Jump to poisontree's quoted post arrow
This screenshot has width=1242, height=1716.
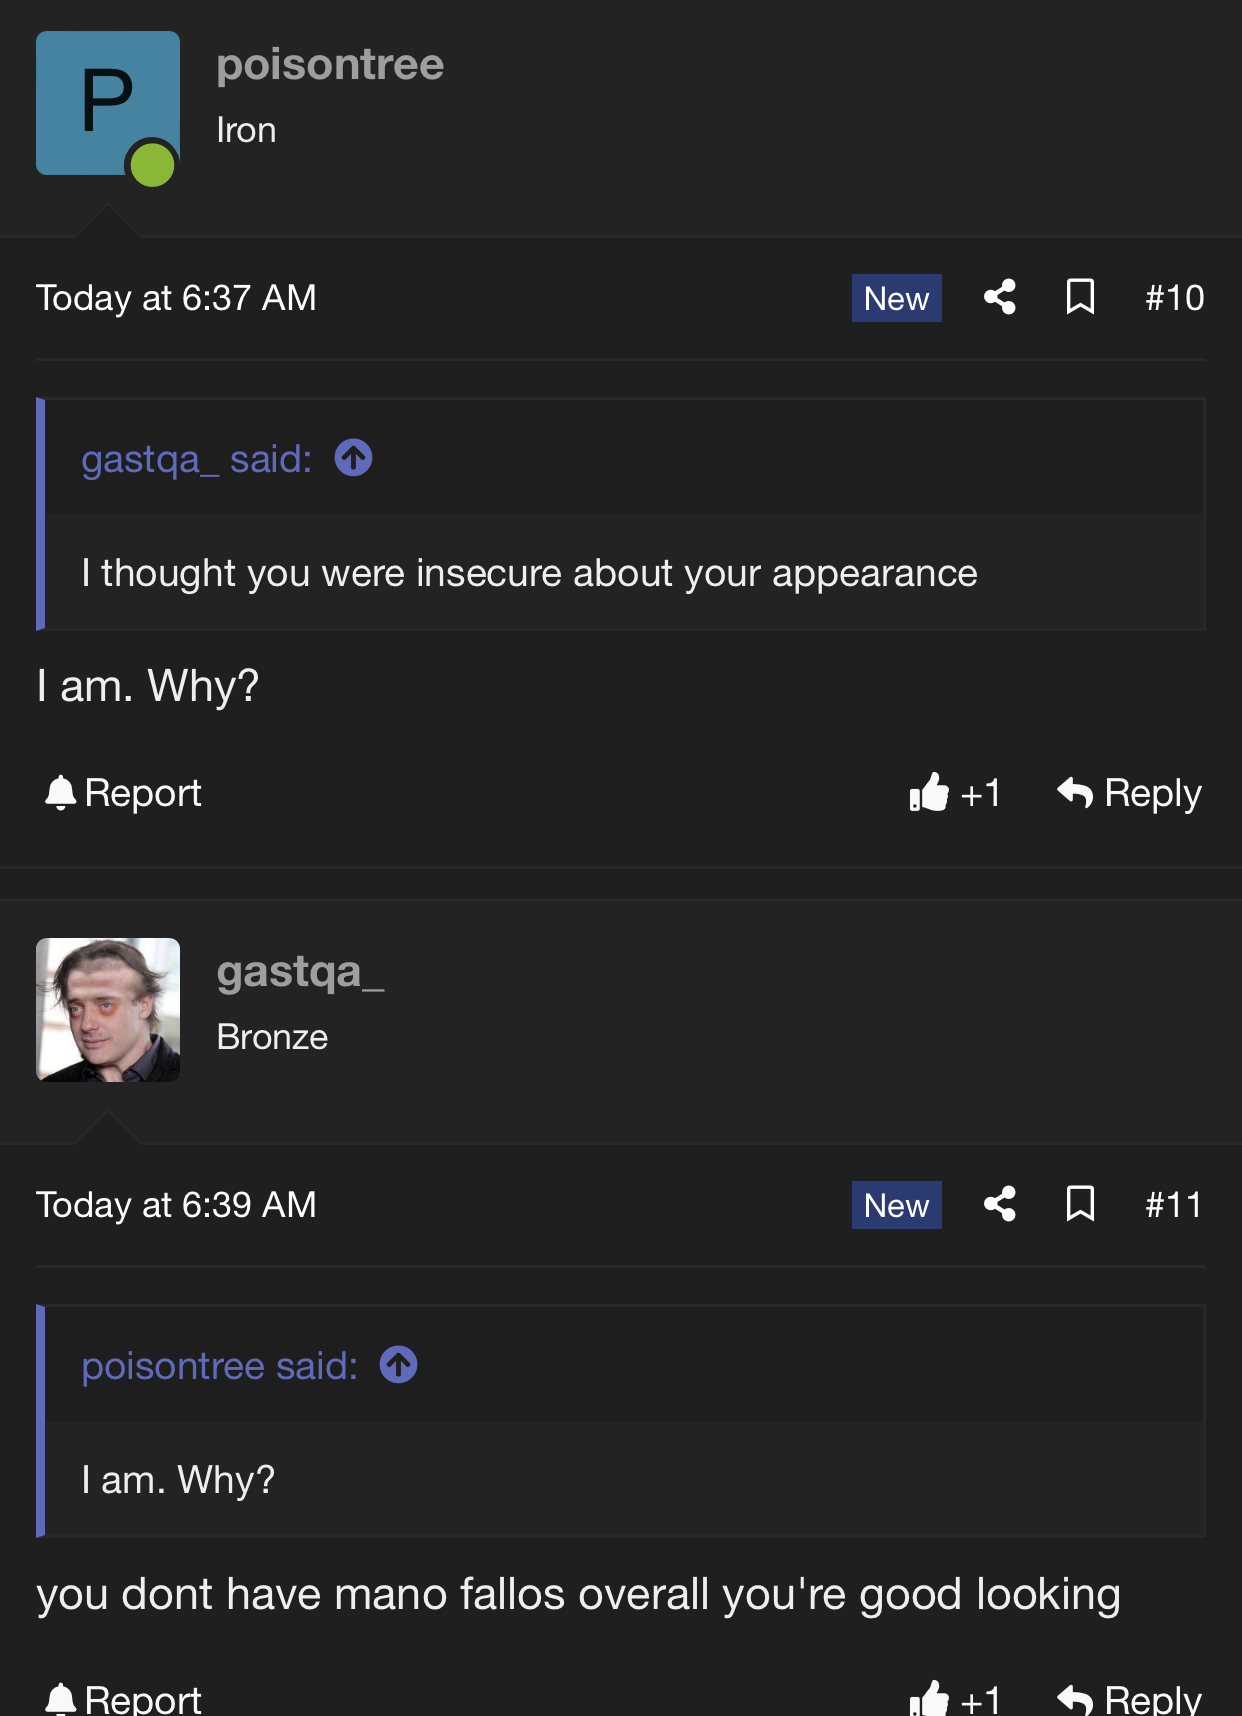click(398, 1365)
